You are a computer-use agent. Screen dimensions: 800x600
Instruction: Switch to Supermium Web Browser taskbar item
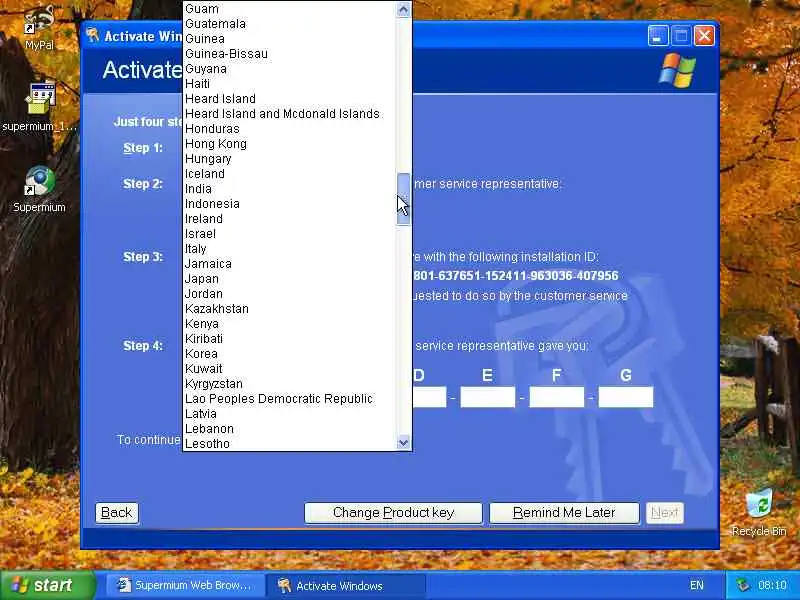184,585
